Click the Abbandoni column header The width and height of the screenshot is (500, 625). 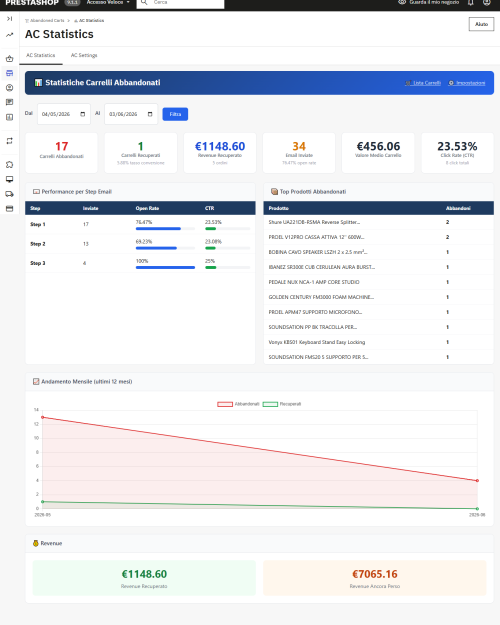(458, 208)
